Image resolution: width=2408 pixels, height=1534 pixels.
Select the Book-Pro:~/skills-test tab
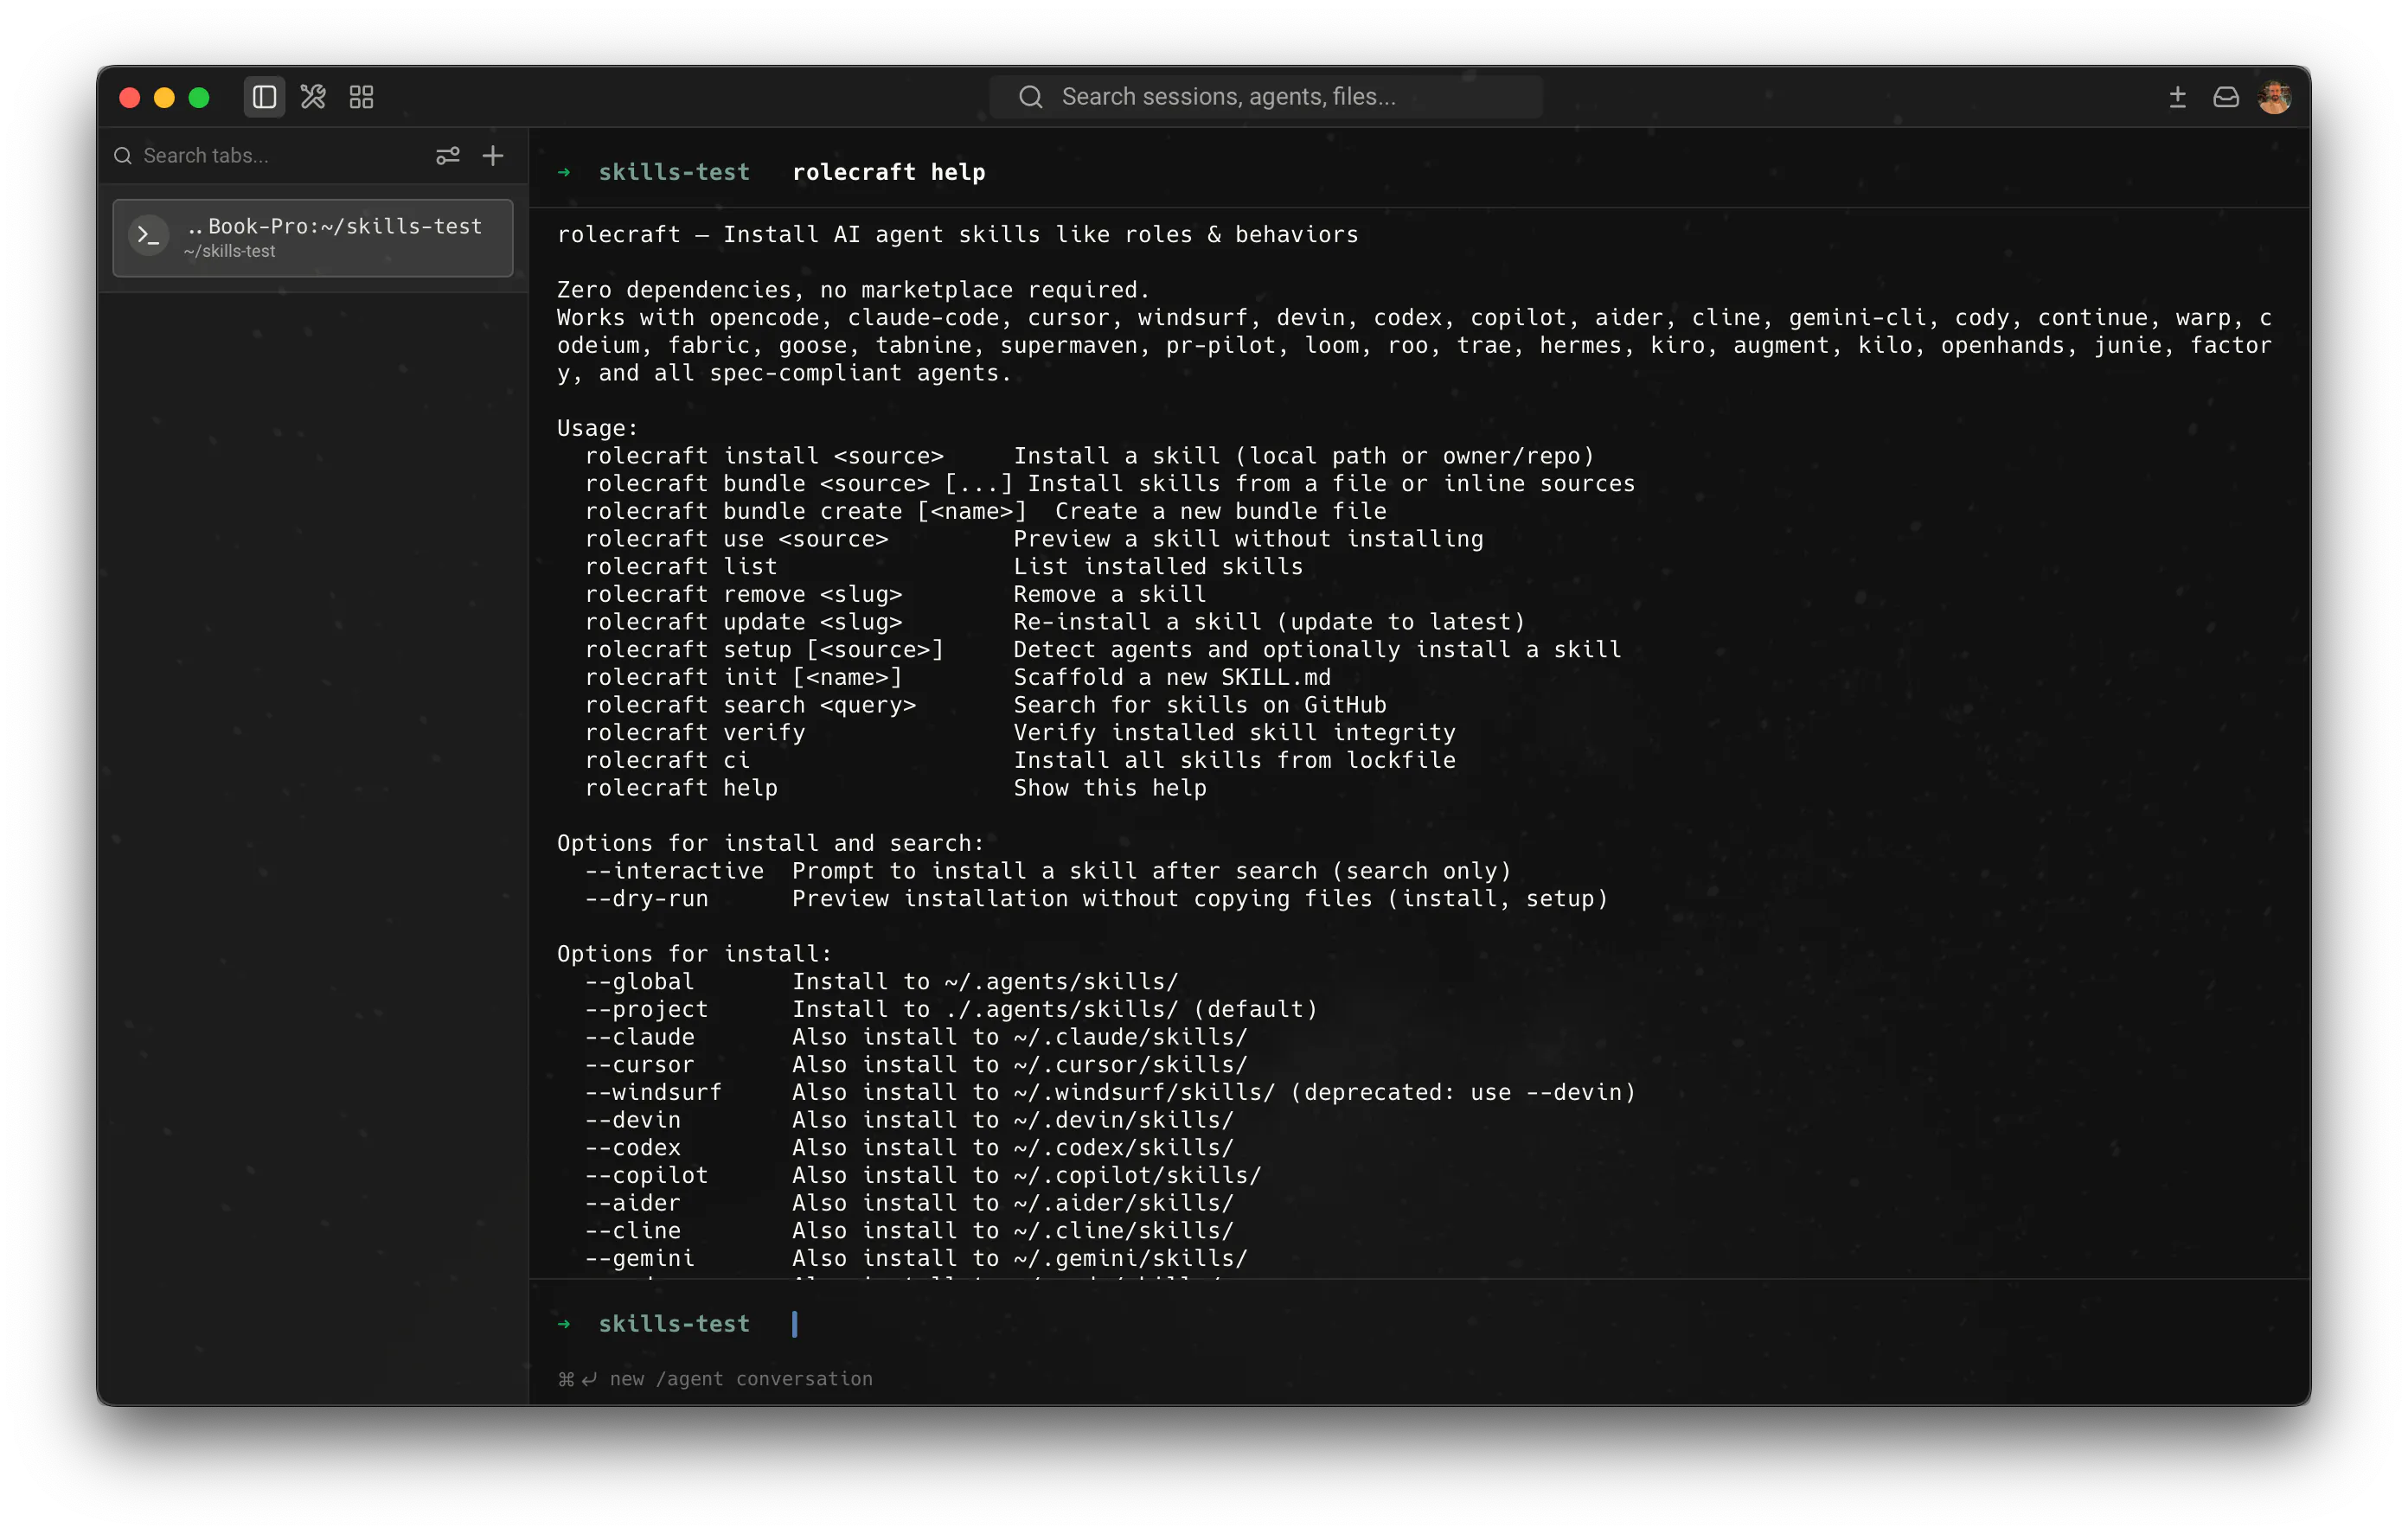[313, 238]
